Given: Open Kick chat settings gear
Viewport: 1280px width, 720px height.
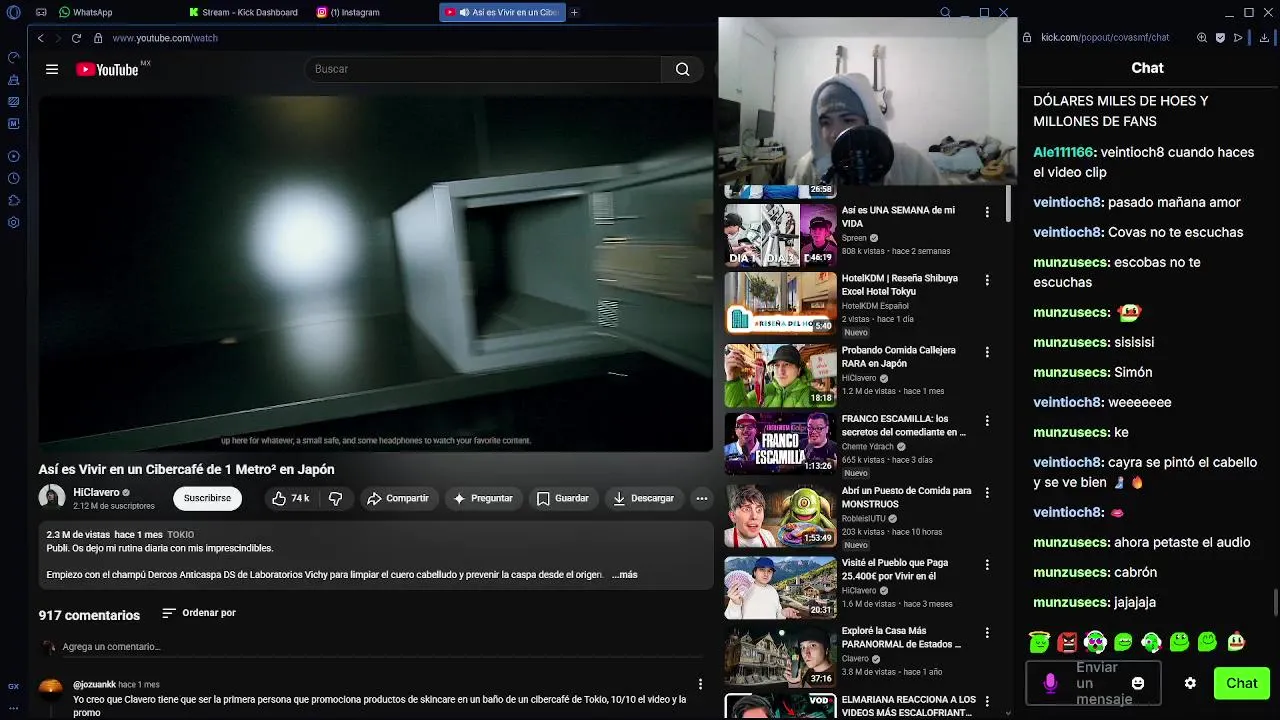Looking at the screenshot, I should pos(1190,683).
